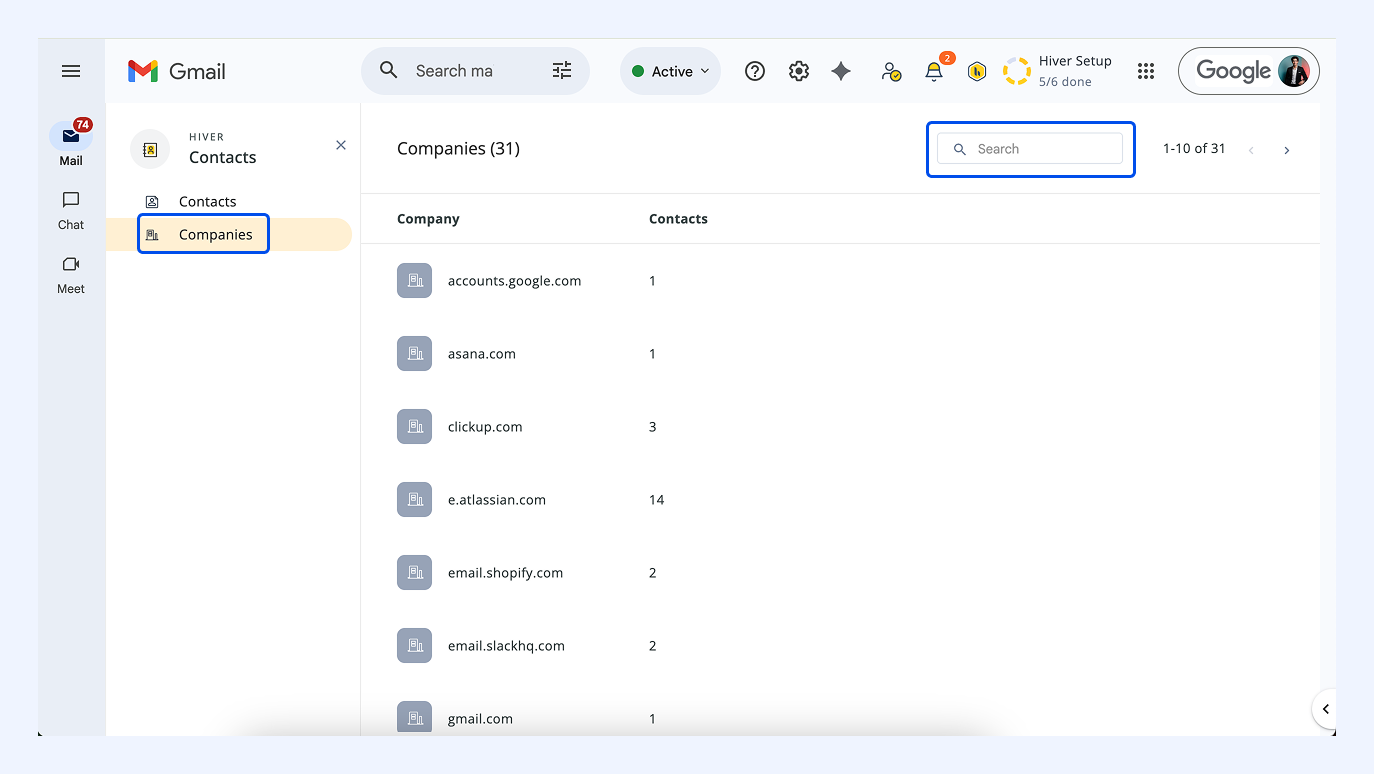Open Mail with 74 unread badge
This screenshot has height=774, width=1374.
pyautogui.click(x=71, y=143)
